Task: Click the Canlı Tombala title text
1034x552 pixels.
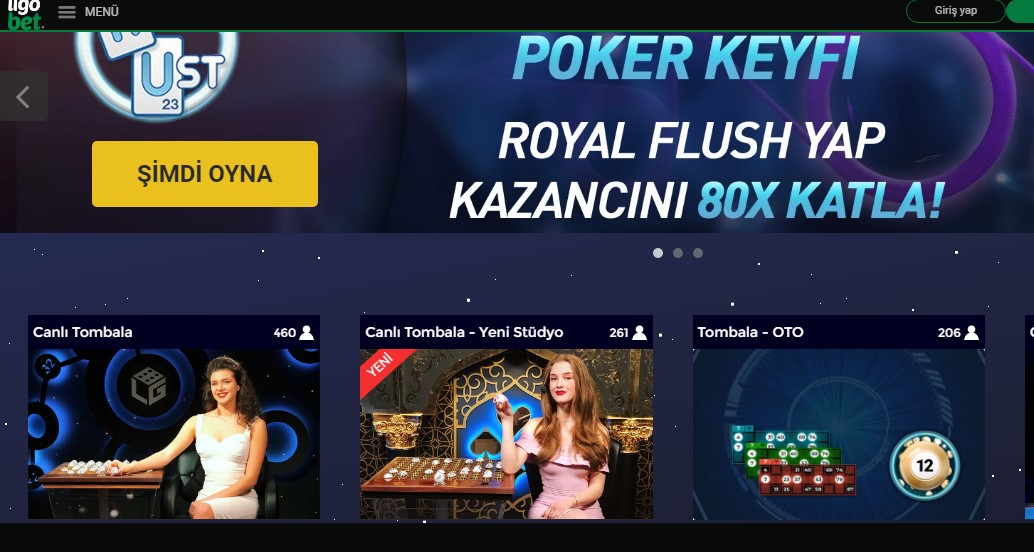Action: coord(82,332)
